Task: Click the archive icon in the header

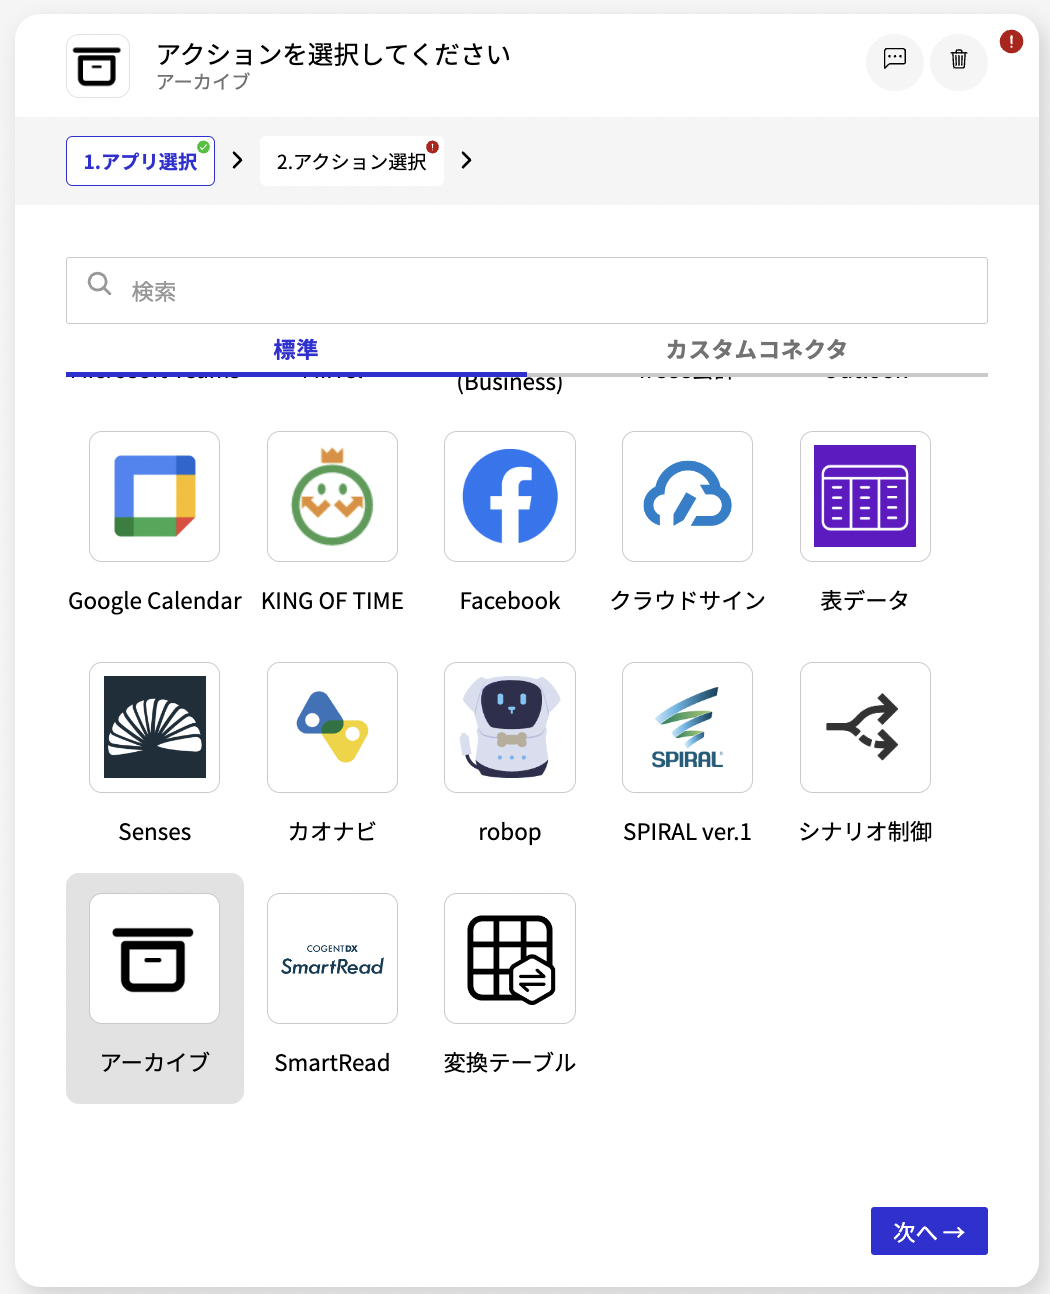Action: (98, 66)
